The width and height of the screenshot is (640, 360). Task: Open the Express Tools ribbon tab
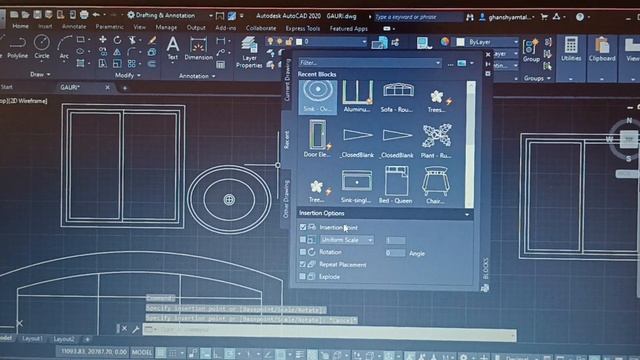(302, 29)
